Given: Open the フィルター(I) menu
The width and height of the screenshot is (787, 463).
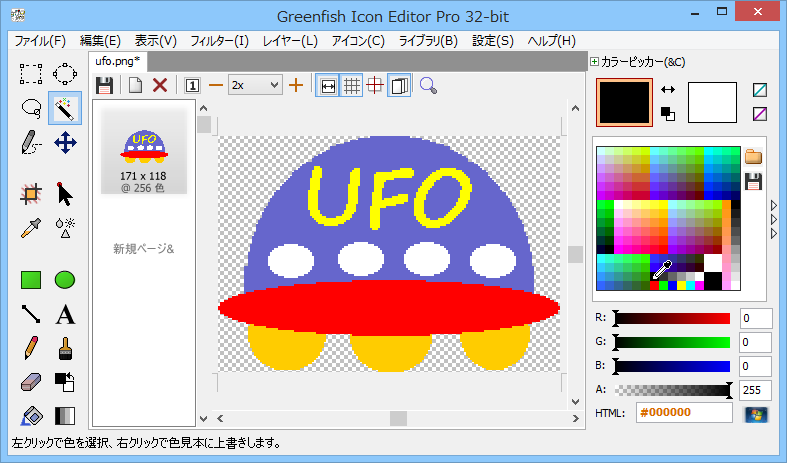Looking at the screenshot, I should coord(219,41).
